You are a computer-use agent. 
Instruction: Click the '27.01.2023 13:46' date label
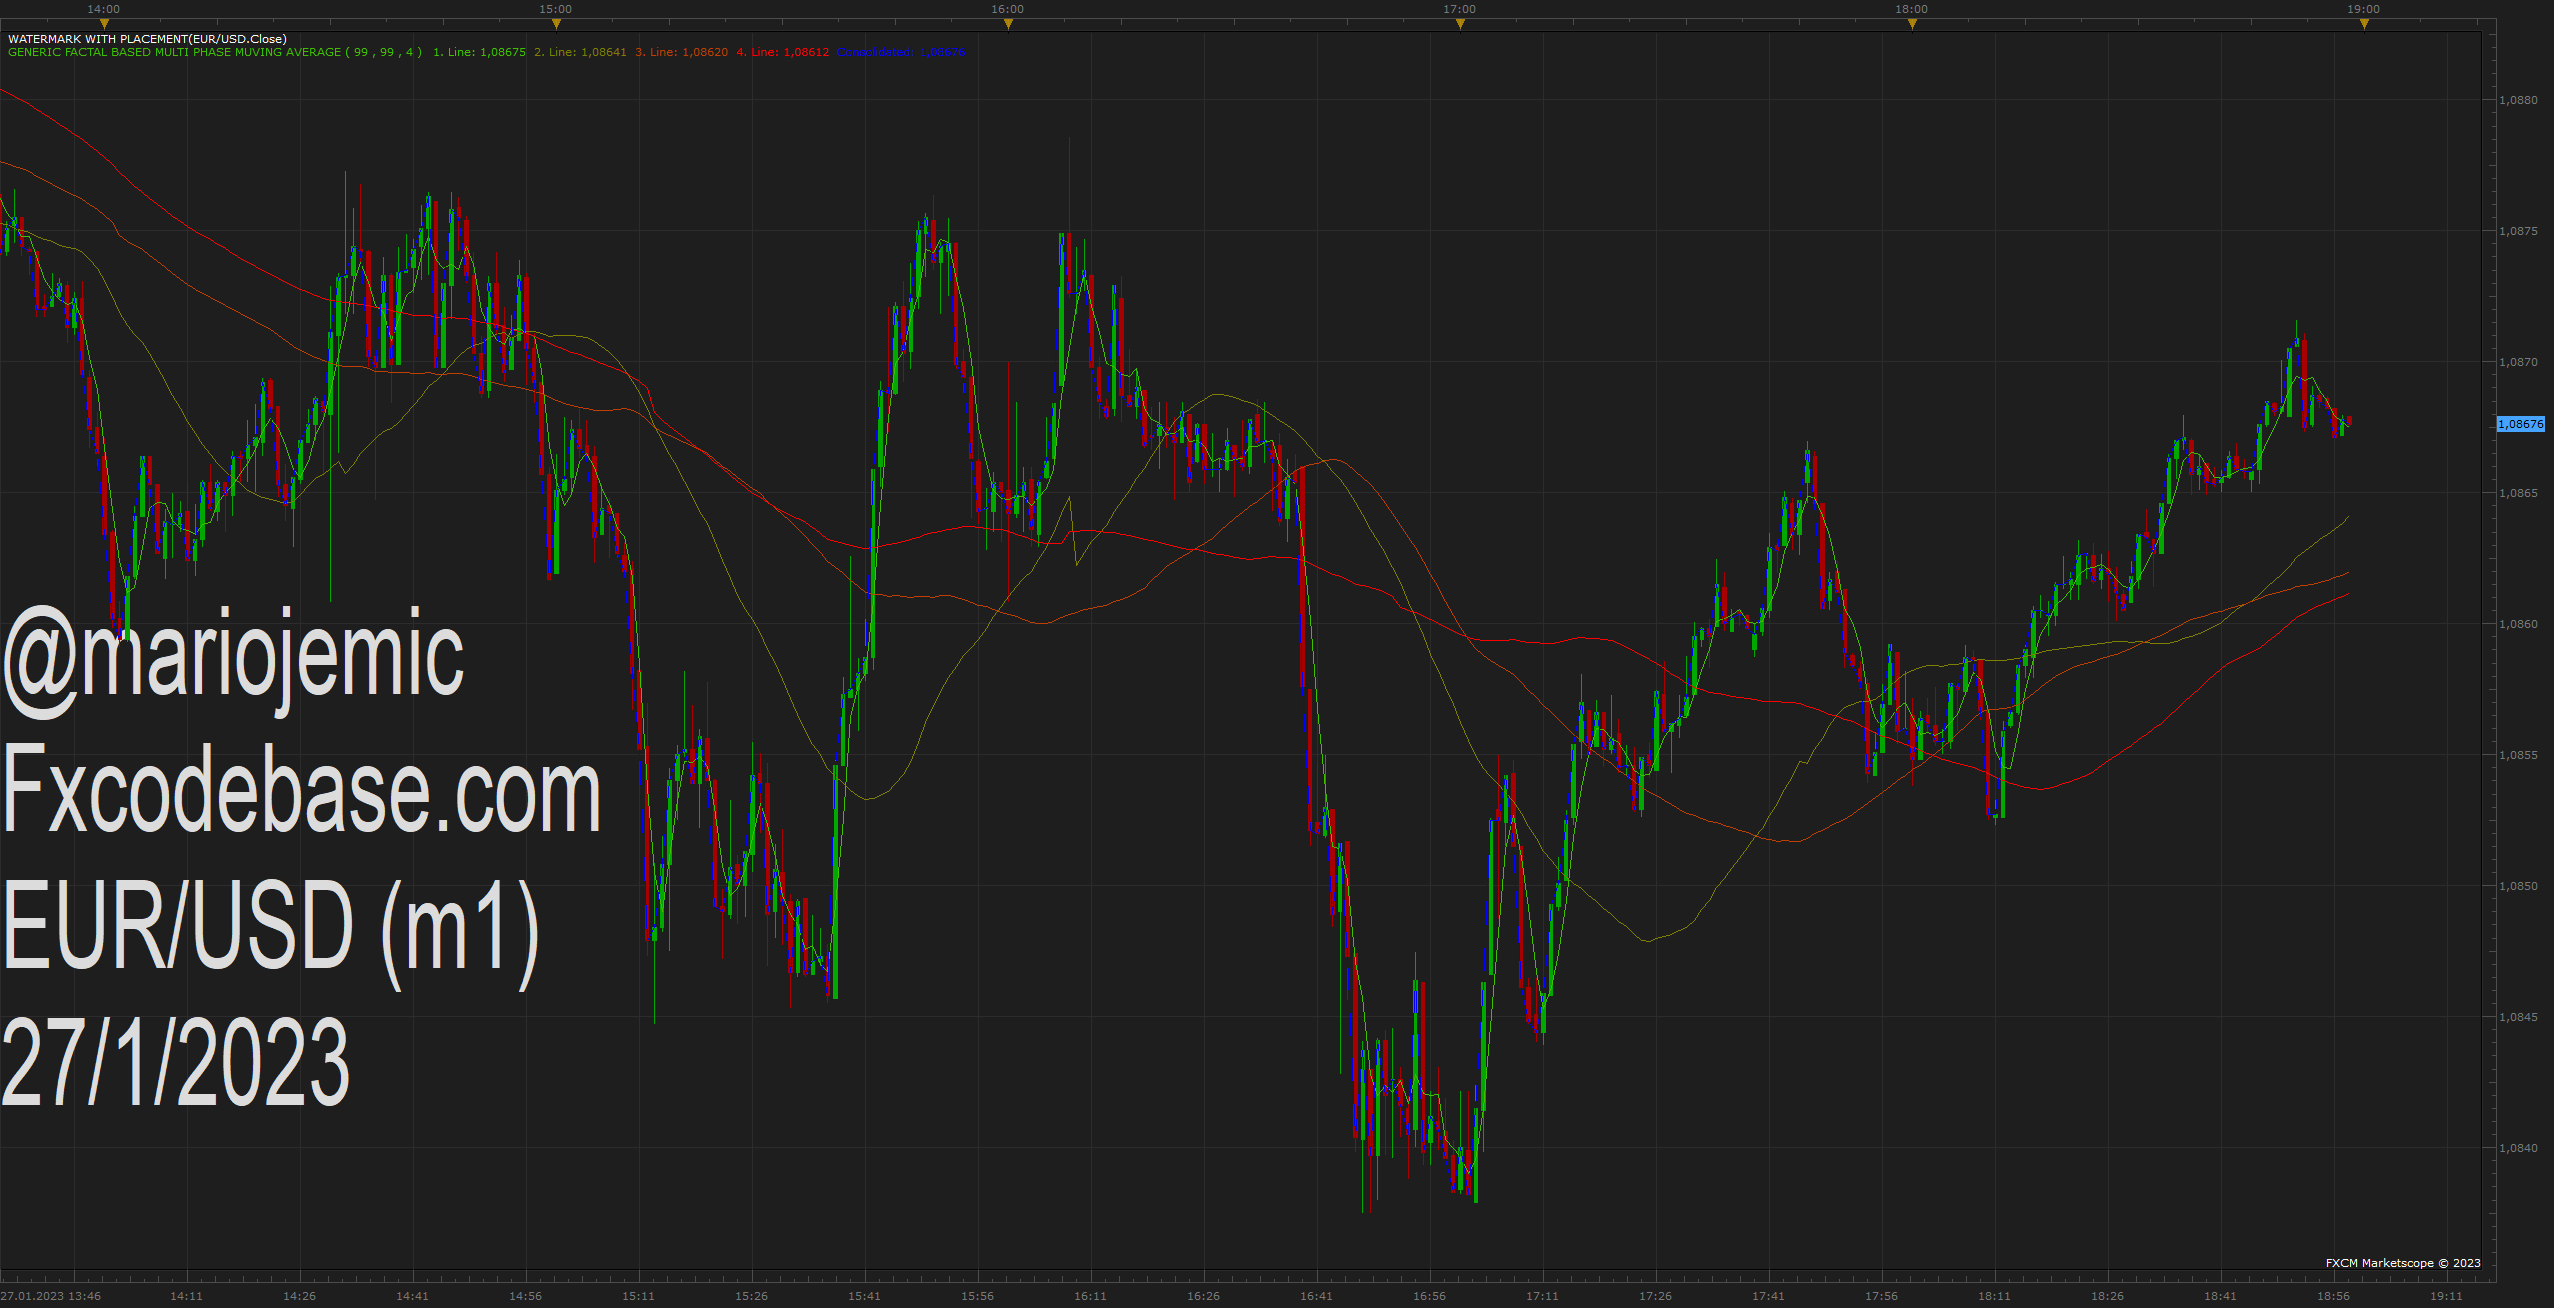pos(51,1296)
